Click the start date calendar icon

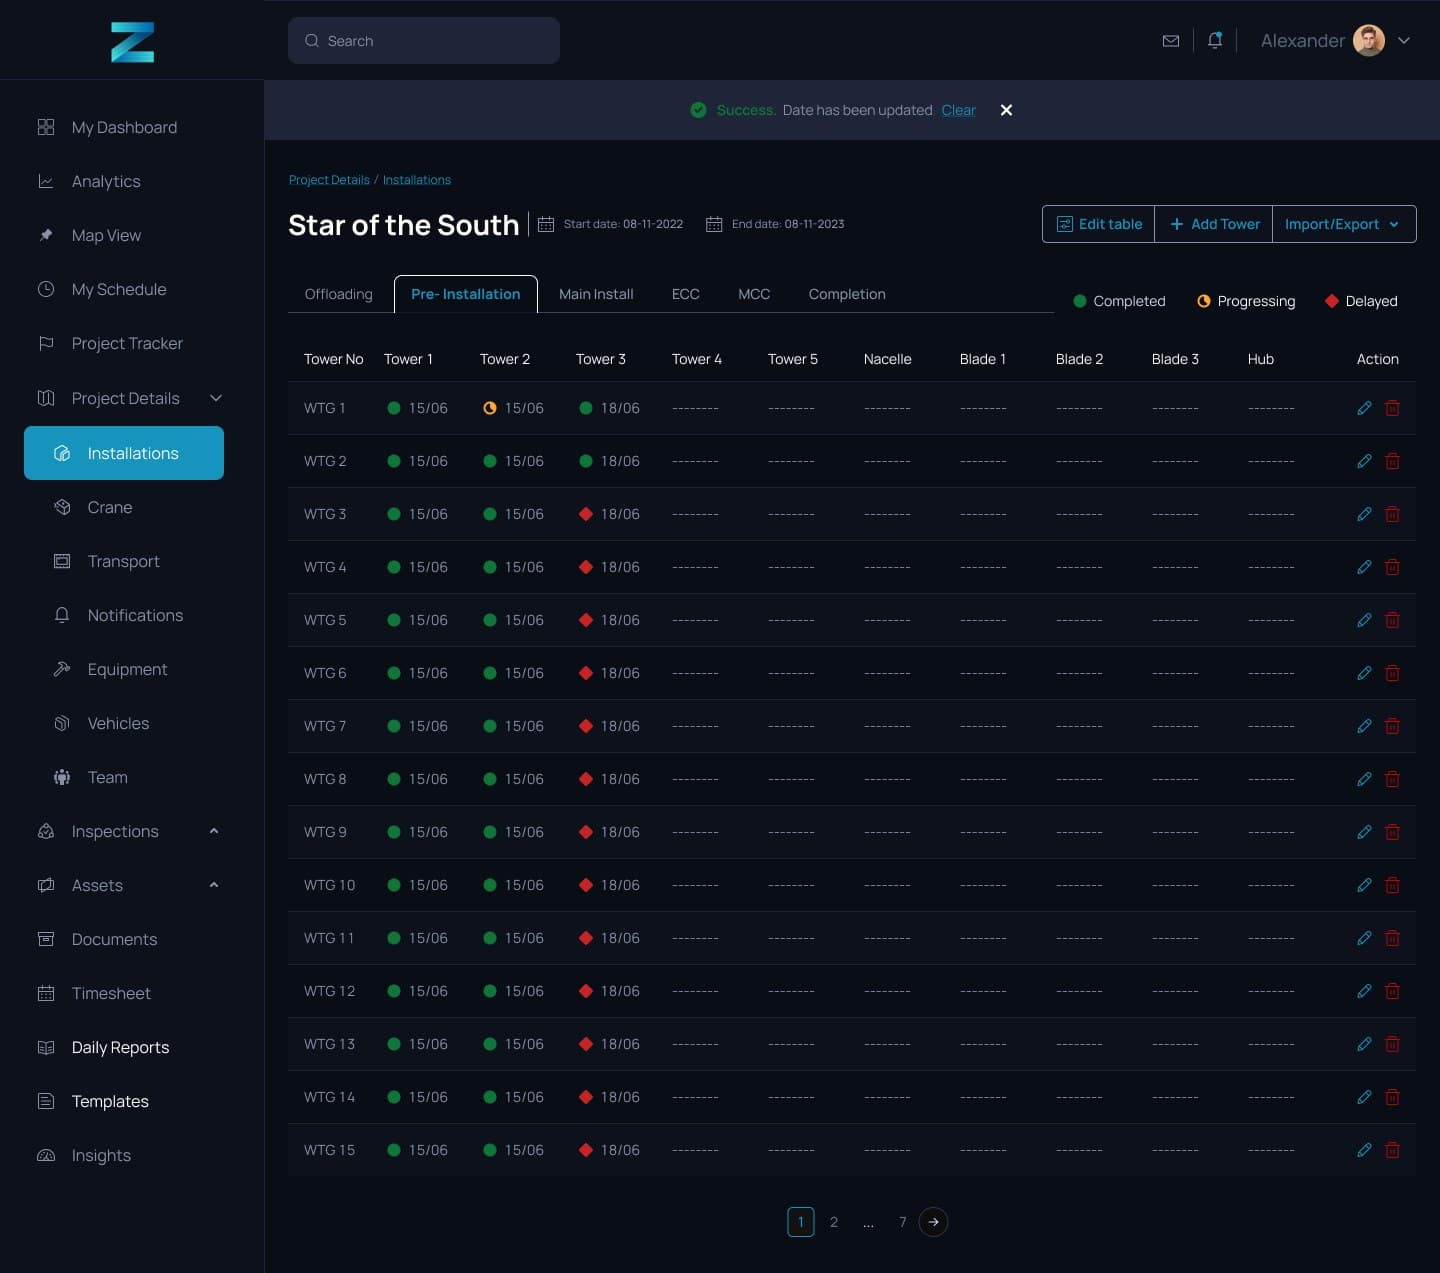(x=546, y=224)
